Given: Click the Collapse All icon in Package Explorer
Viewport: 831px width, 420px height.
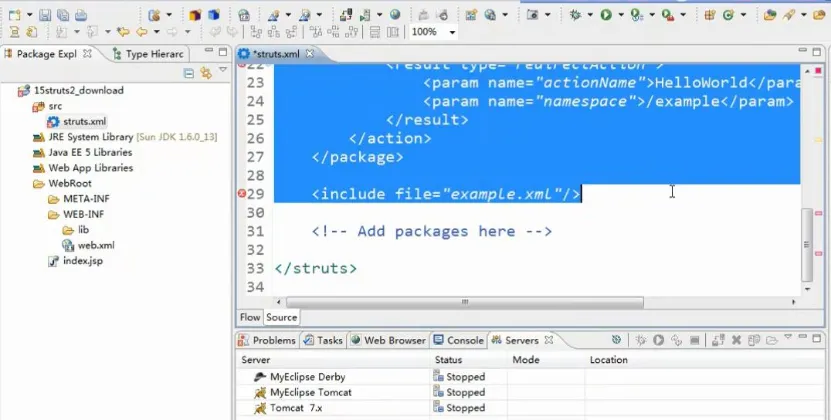Looking at the screenshot, I should tap(188, 73).
